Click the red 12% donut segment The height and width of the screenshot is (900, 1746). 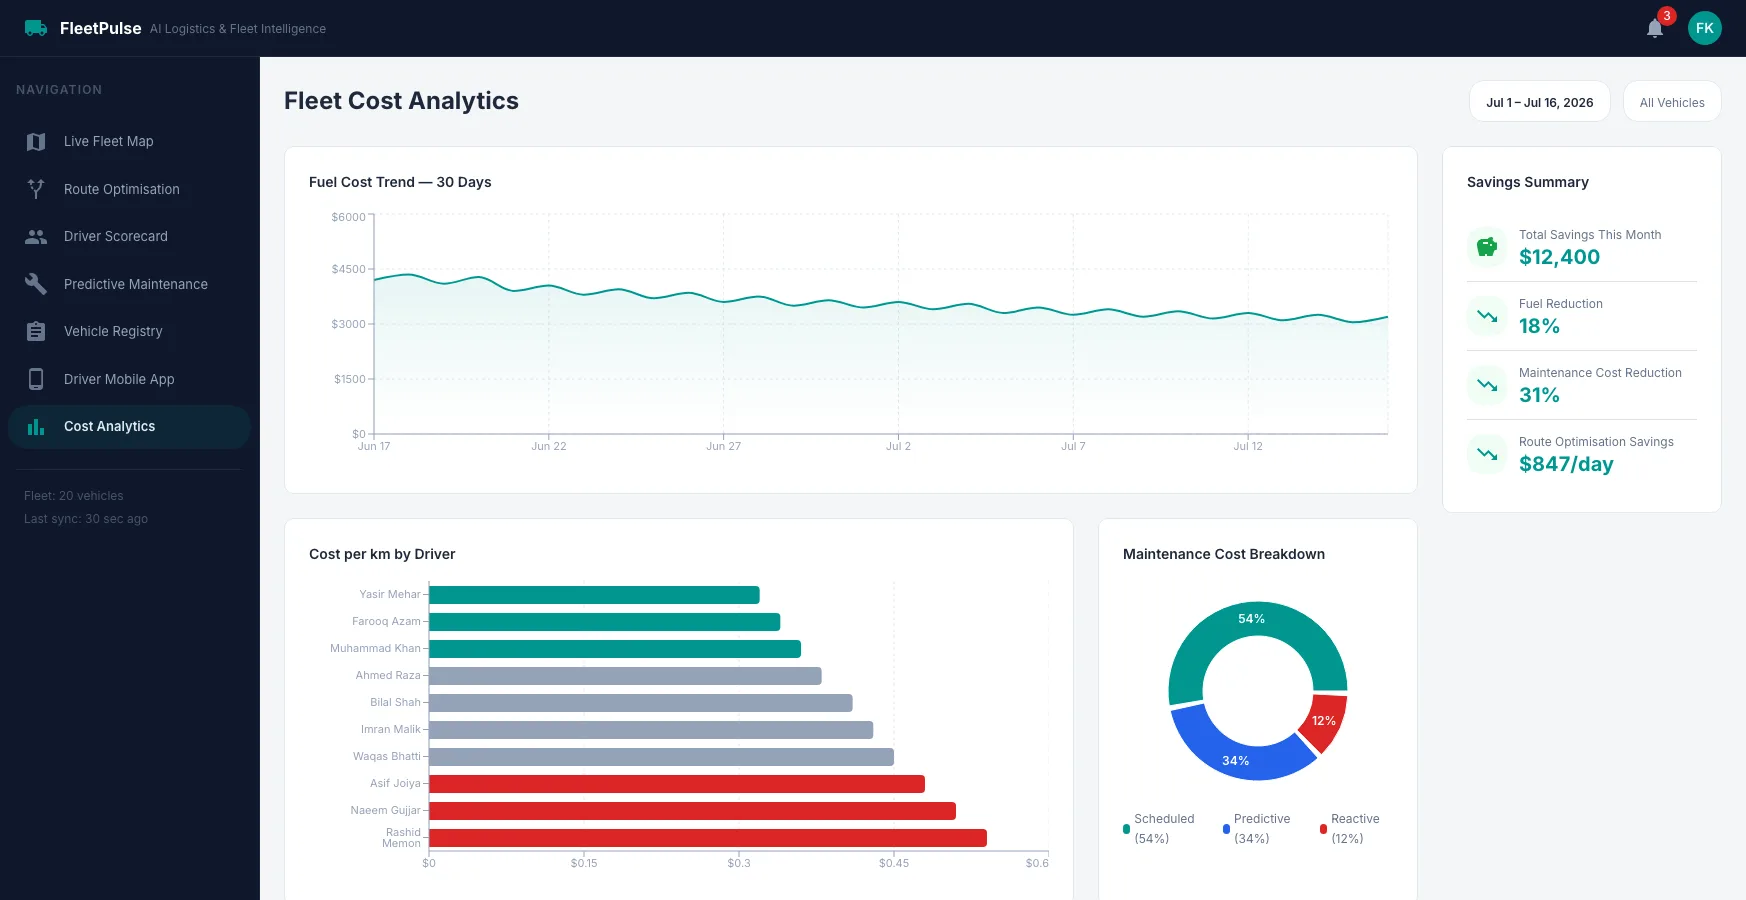(x=1326, y=722)
